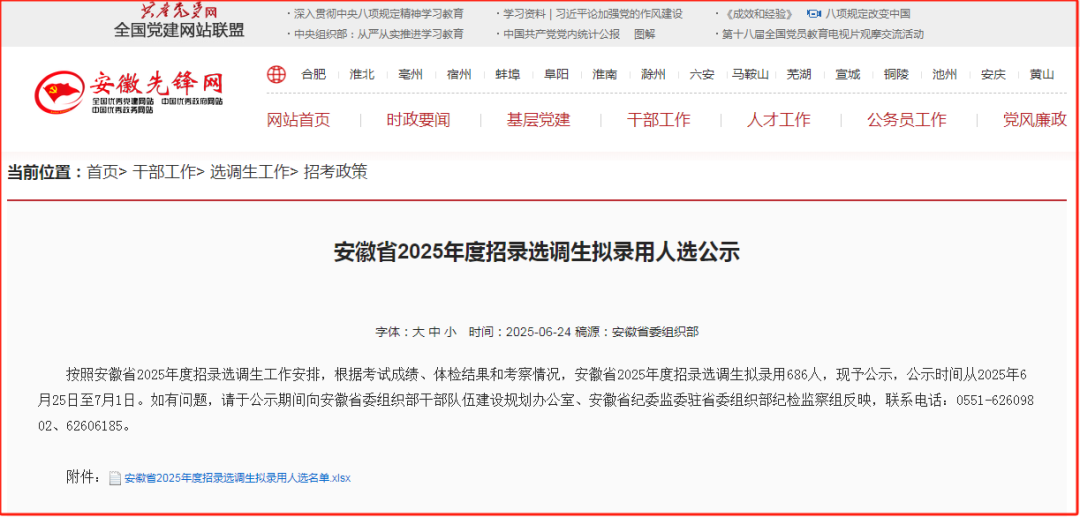Open 习近平论加强党的作风建设 link
This screenshot has height=517, width=1080.
pyautogui.click(x=619, y=14)
